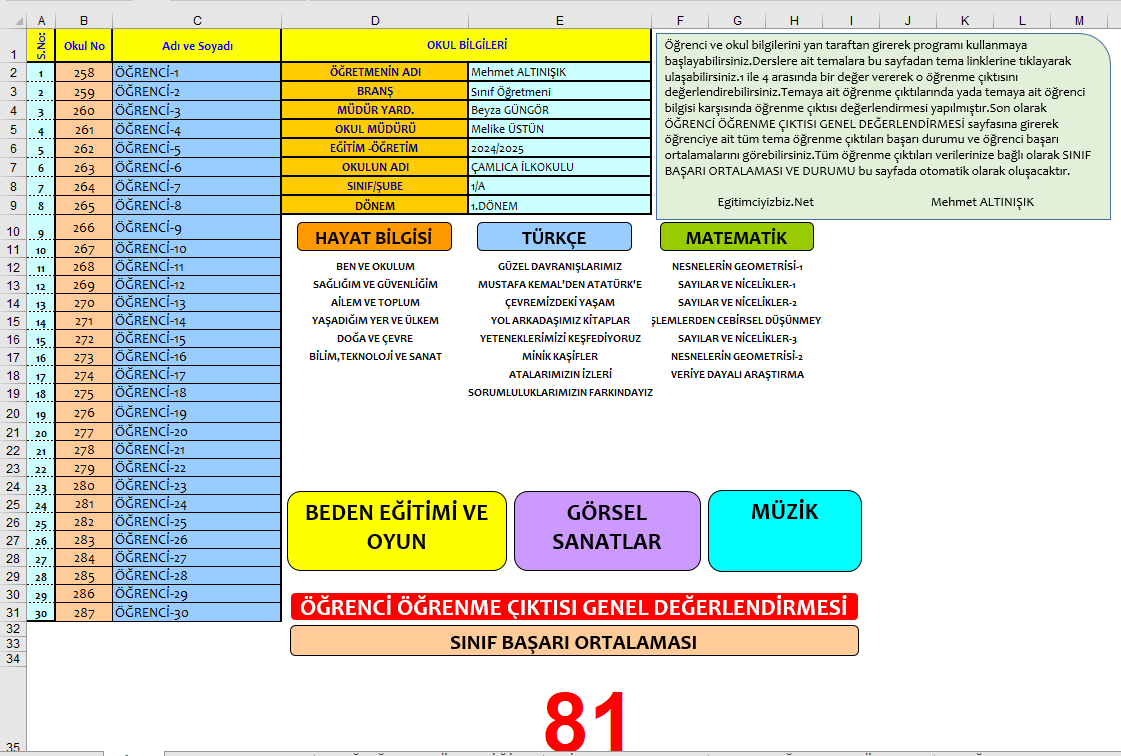Select student name cell ÖĞRENCİ-22

(x=197, y=467)
